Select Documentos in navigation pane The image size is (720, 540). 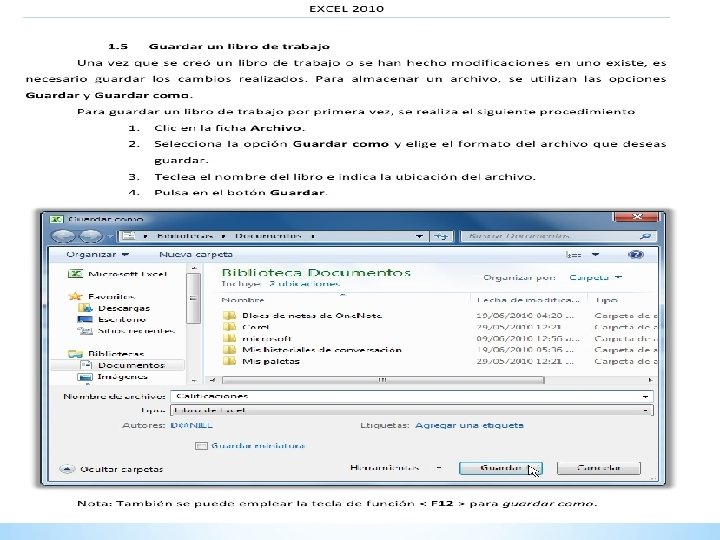(122, 365)
